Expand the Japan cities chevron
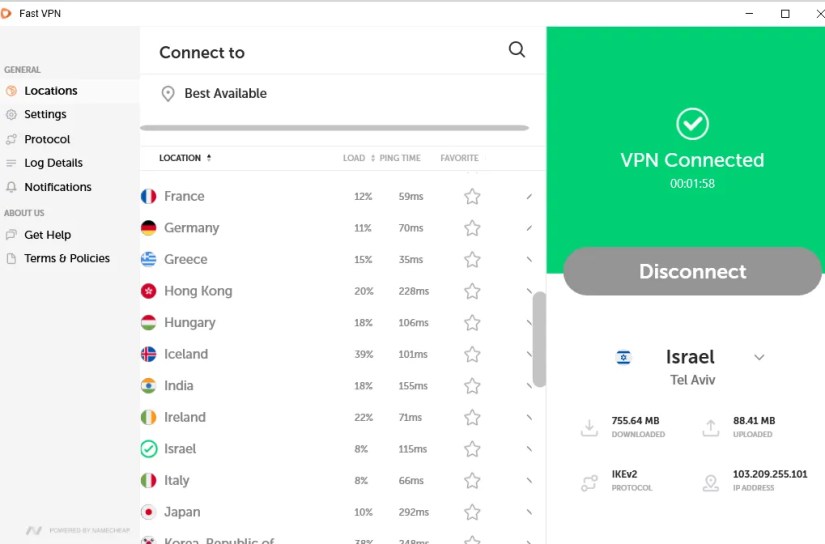This screenshot has height=544, width=825. [529, 512]
